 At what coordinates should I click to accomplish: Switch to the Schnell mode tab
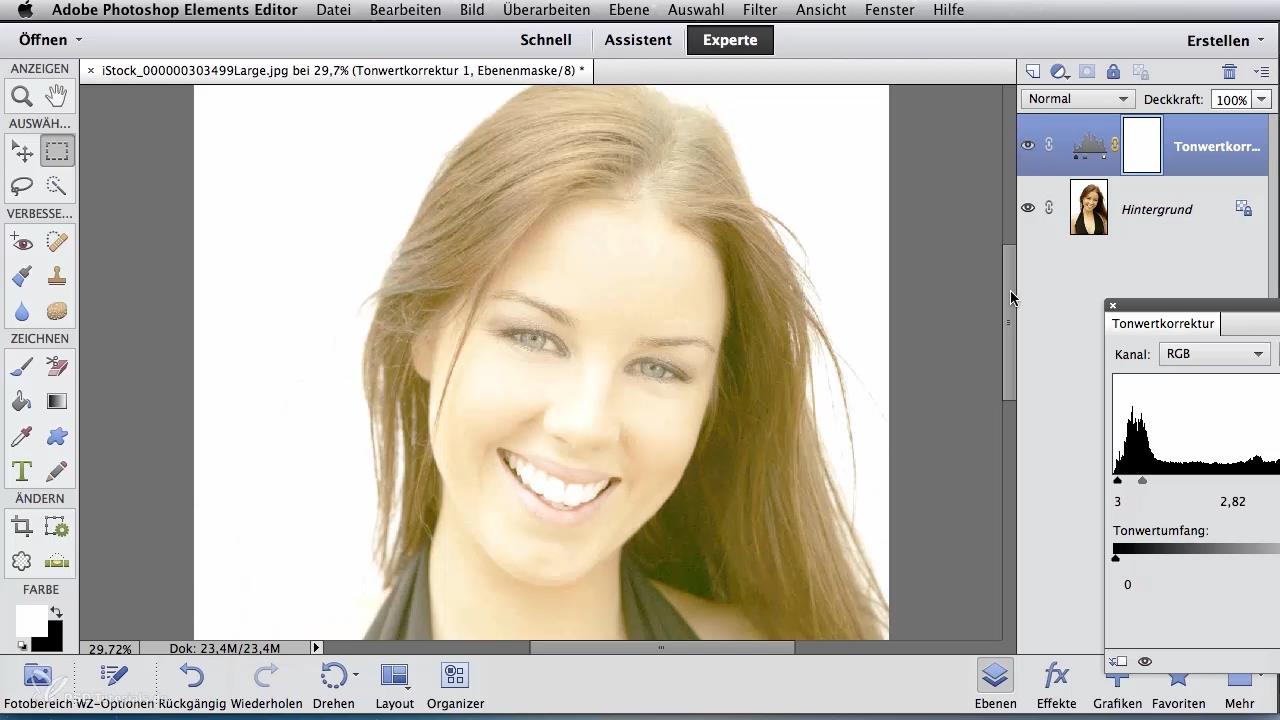click(546, 40)
